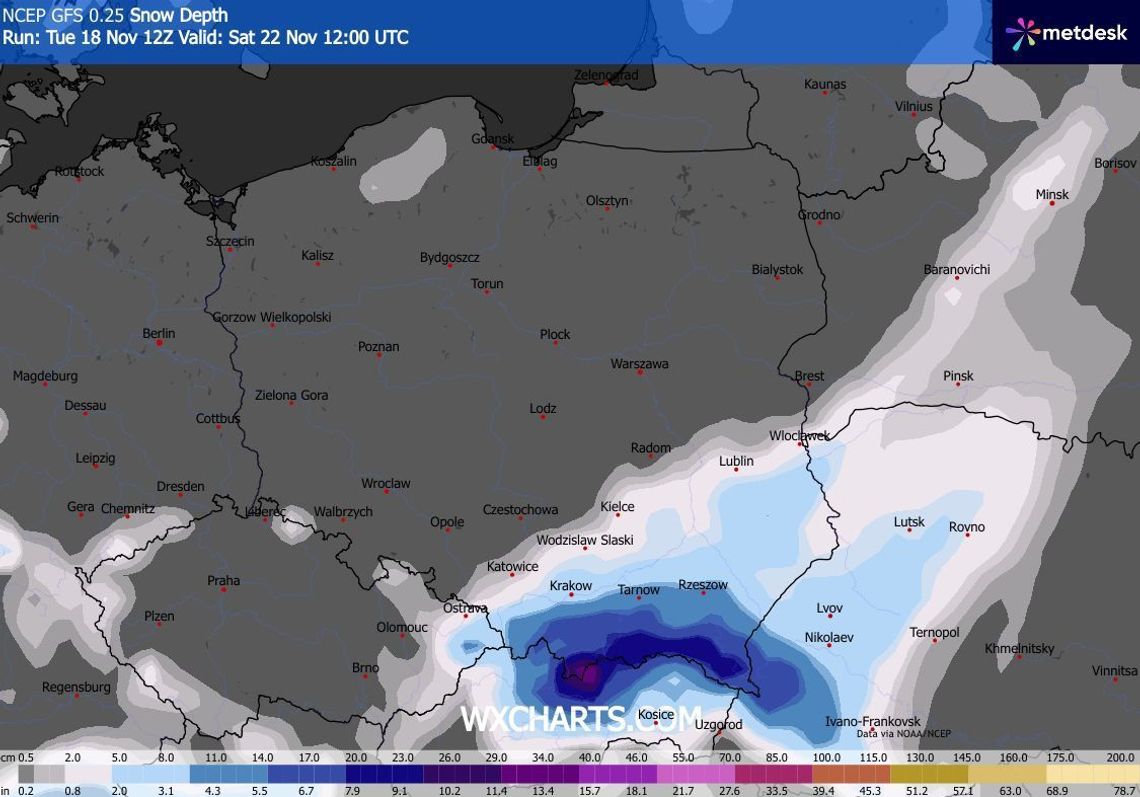Click the Minsk city marker
Screen dimensions: 1140x797
point(1052,207)
